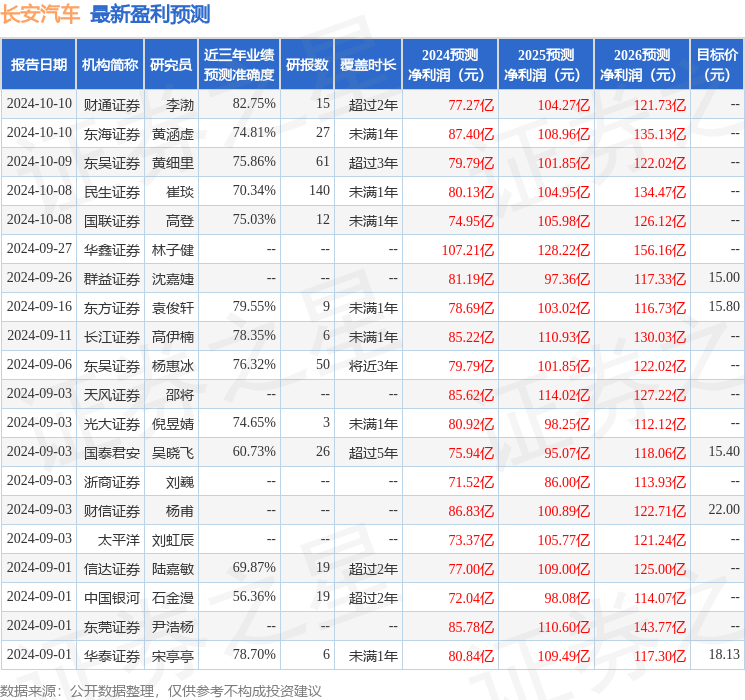Click the 数据来源 disclaimer footer text
This screenshot has width=745, height=700.
[161, 690]
